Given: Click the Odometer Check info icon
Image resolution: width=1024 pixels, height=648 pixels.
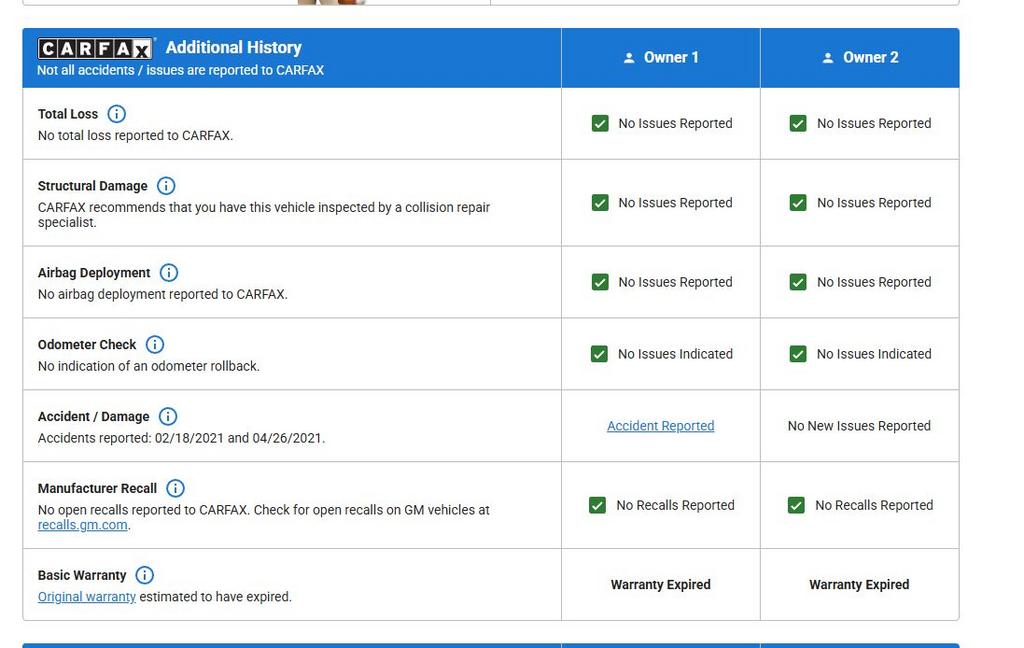Looking at the screenshot, I should tap(155, 344).
